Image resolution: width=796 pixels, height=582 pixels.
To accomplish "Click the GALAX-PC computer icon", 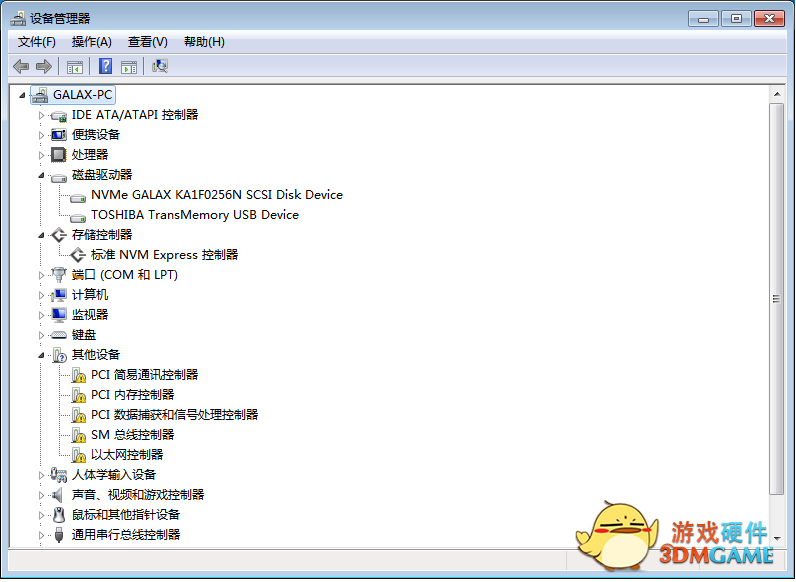I will [40, 95].
